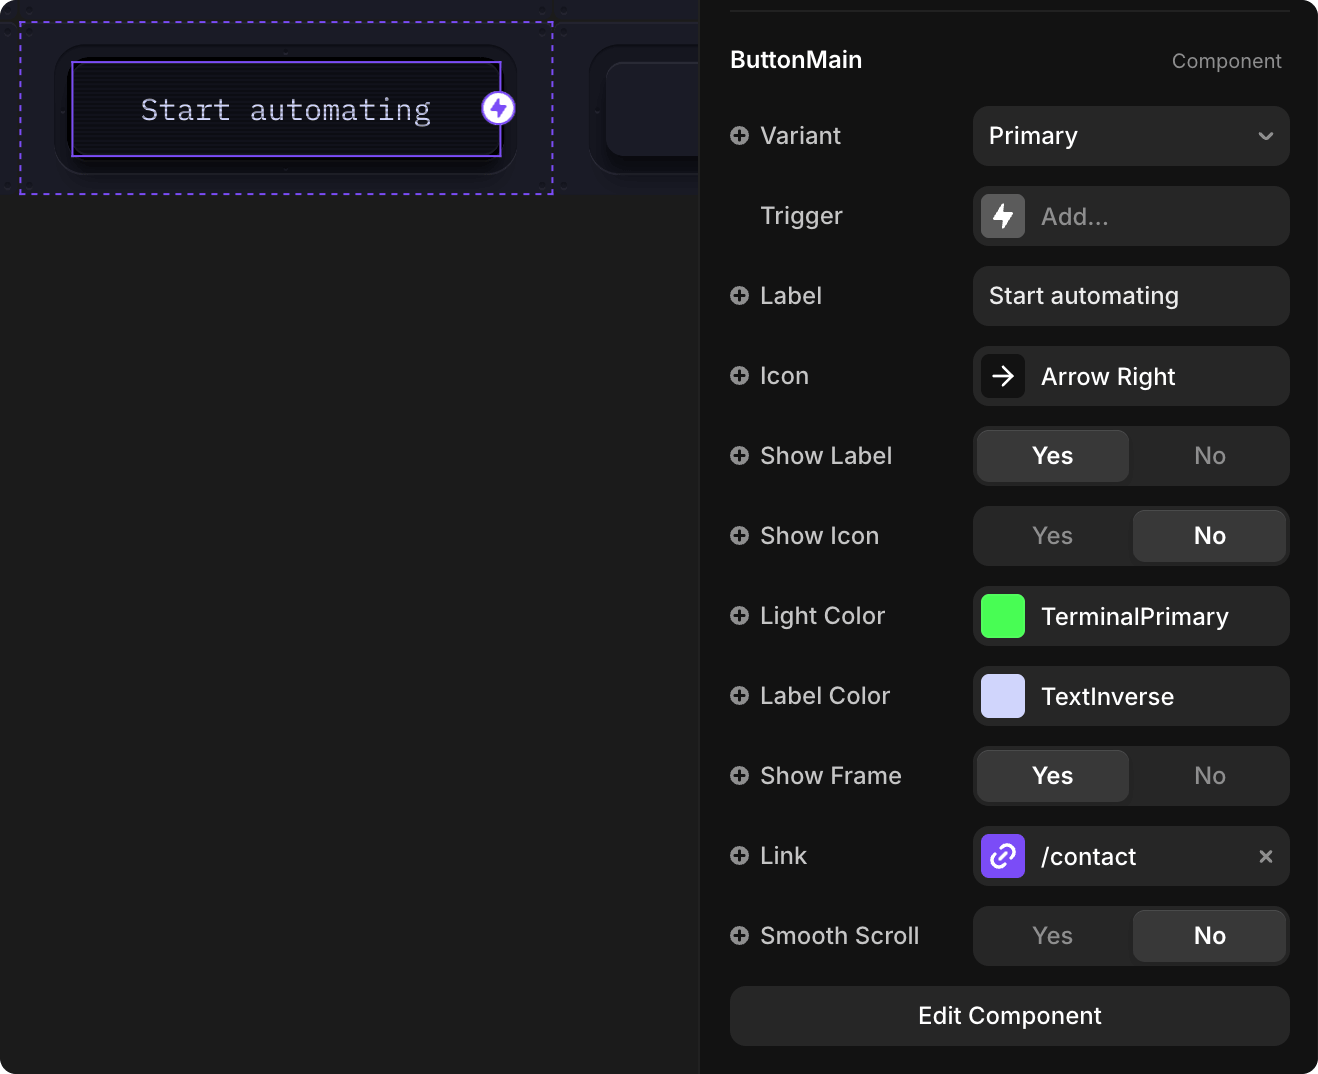Click the Edit Component button

tap(1010, 1016)
